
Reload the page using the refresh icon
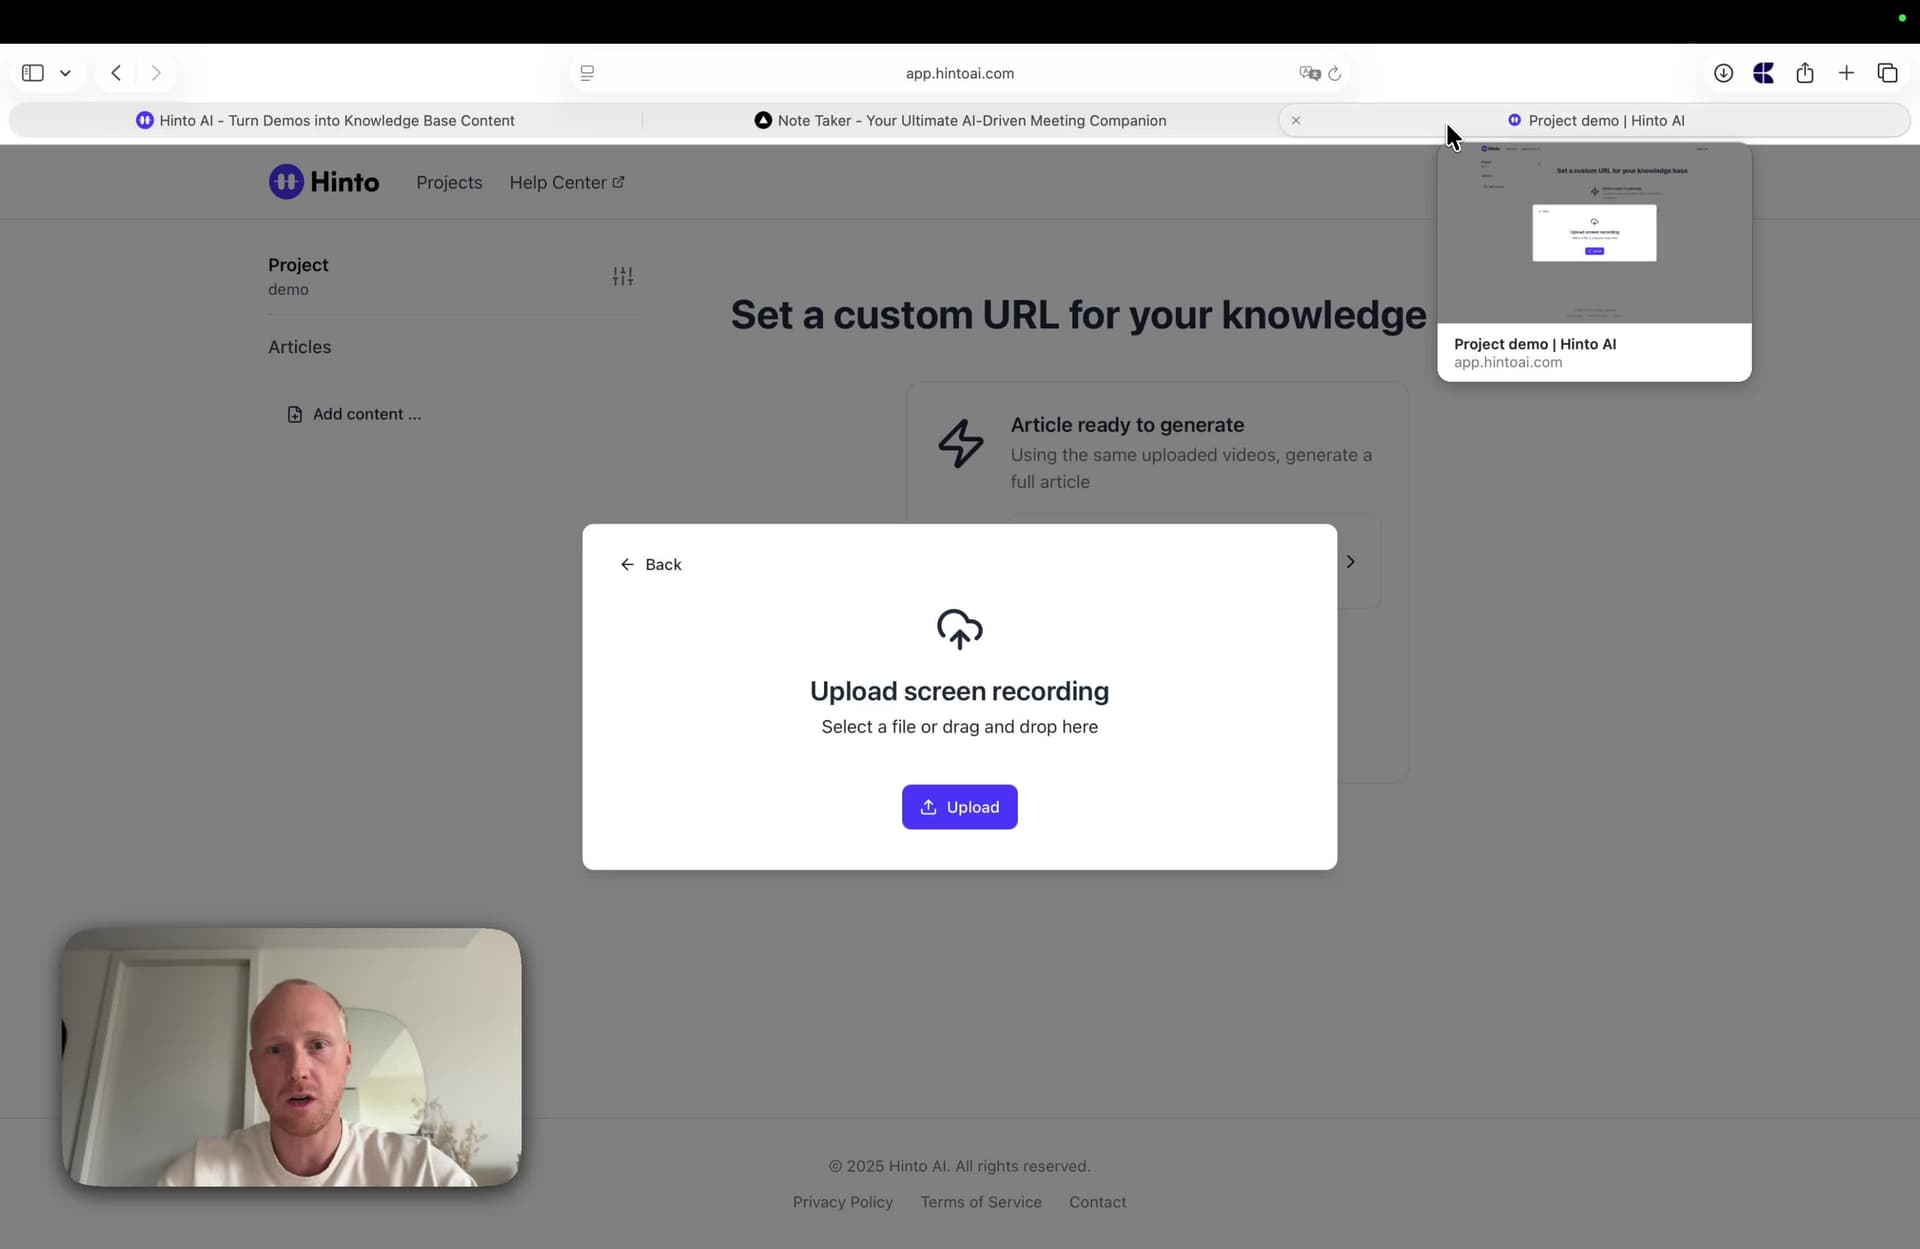click(x=1334, y=73)
